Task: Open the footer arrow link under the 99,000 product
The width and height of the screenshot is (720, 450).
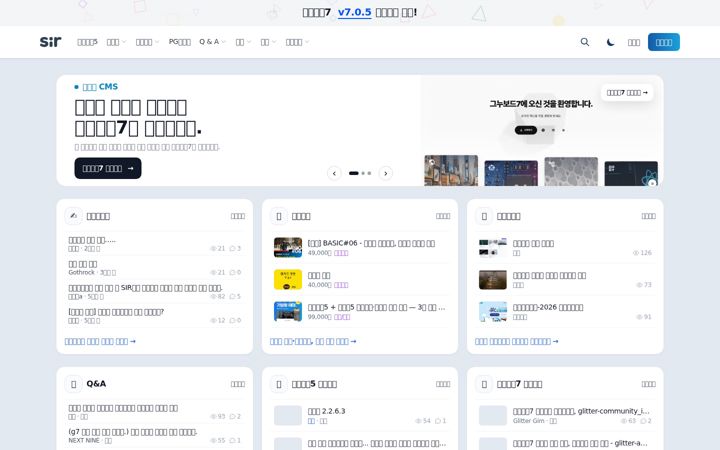Action: tap(313, 341)
